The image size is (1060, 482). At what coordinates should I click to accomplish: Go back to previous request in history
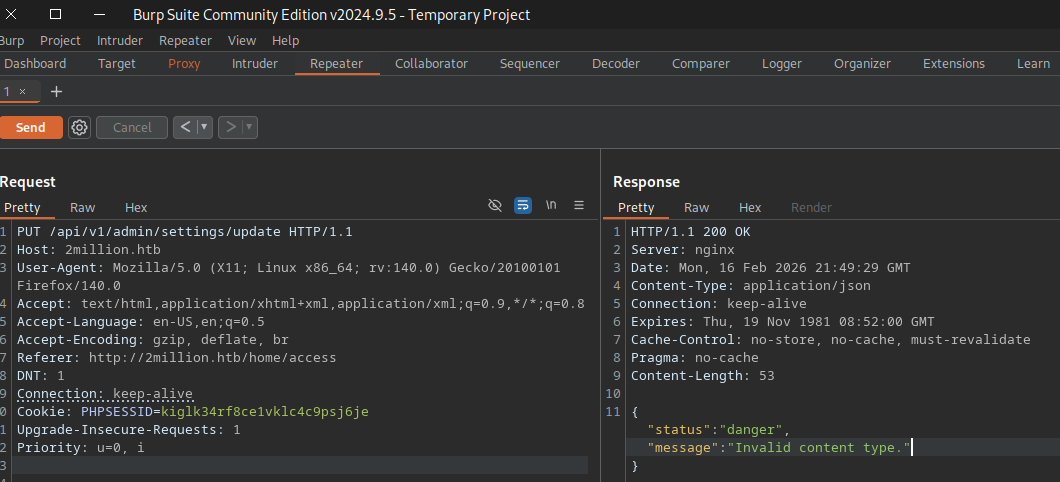pyautogui.click(x=185, y=127)
